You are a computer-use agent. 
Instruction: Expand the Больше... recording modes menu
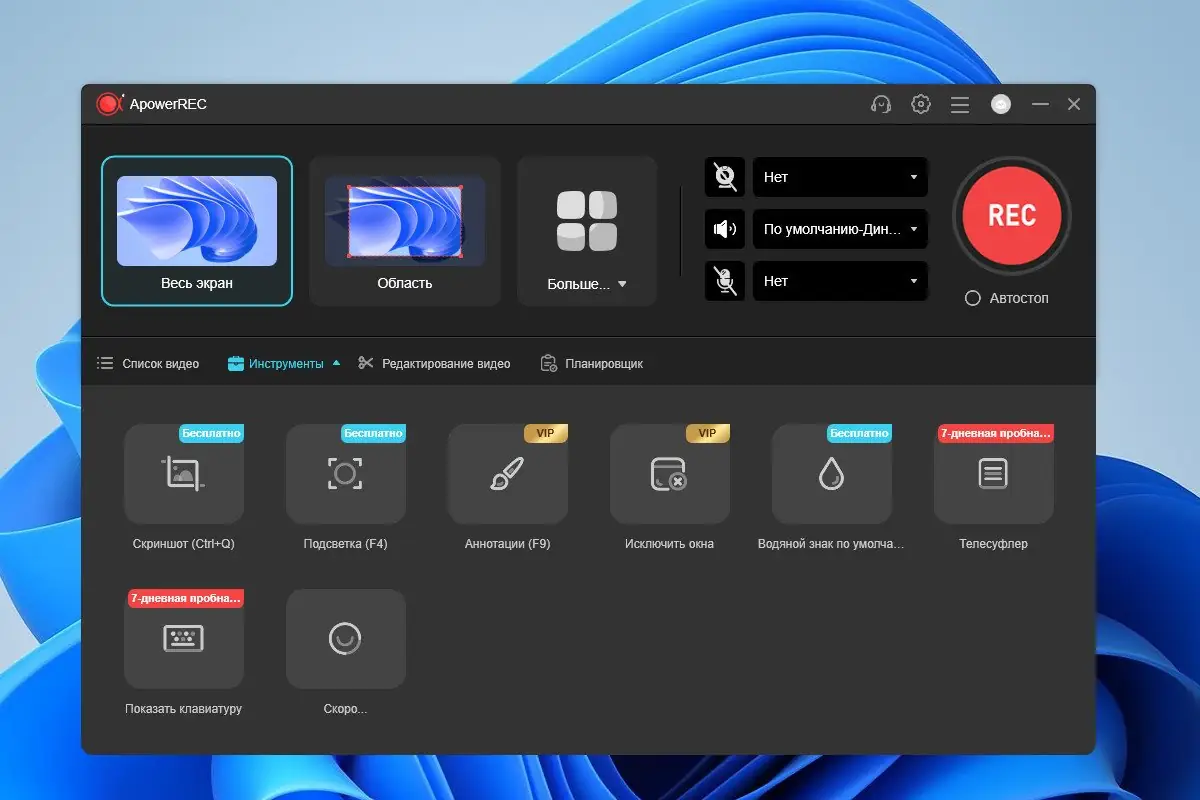(x=587, y=231)
